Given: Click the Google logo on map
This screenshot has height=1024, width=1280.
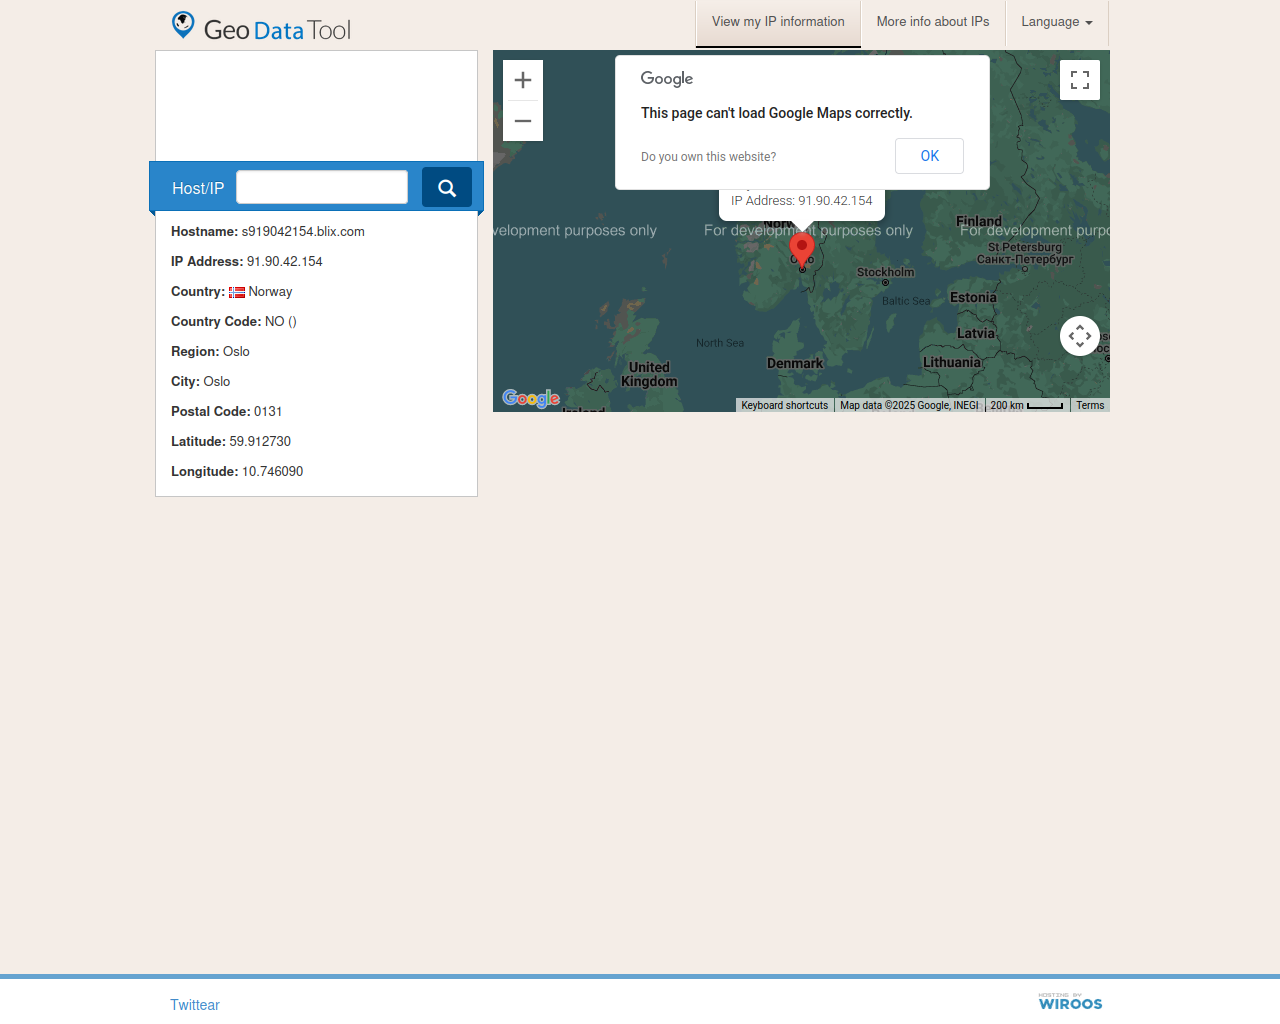Looking at the screenshot, I should (531, 398).
